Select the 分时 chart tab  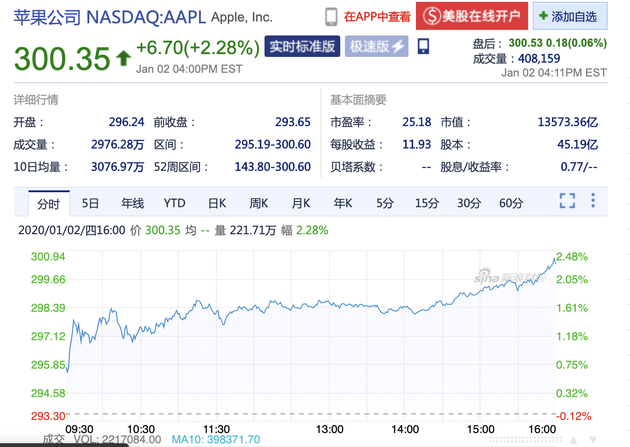[x=48, y=203]
